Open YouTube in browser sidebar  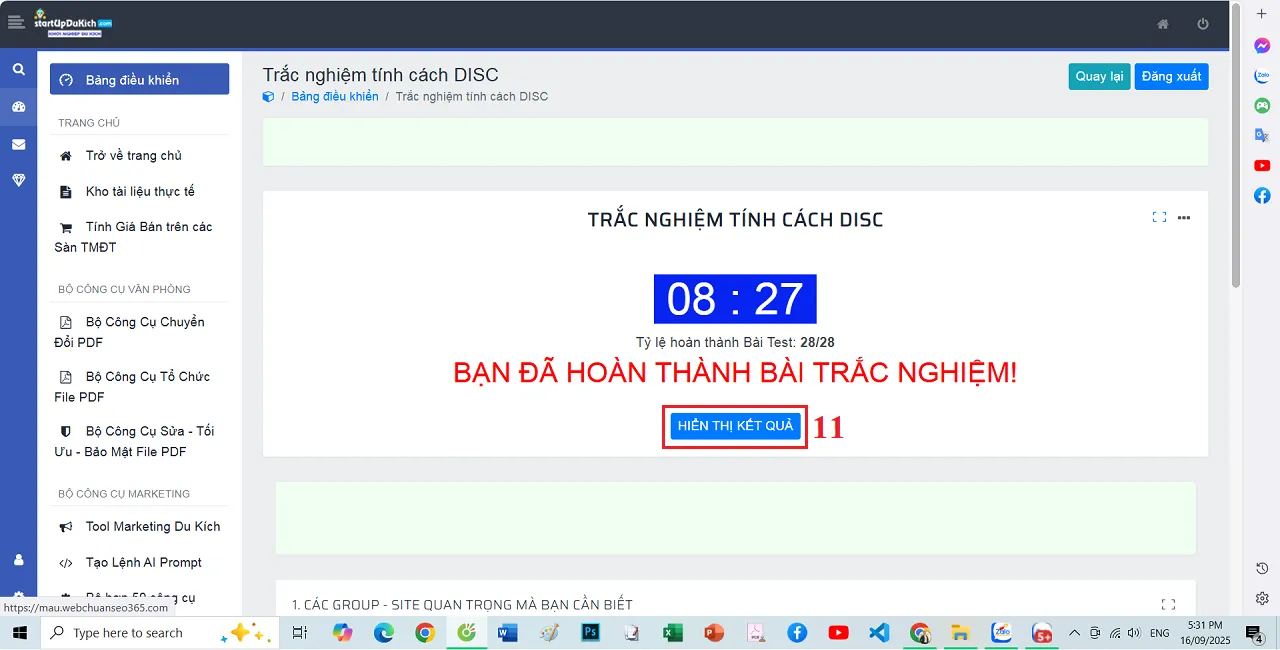(x=1262, y=165)
